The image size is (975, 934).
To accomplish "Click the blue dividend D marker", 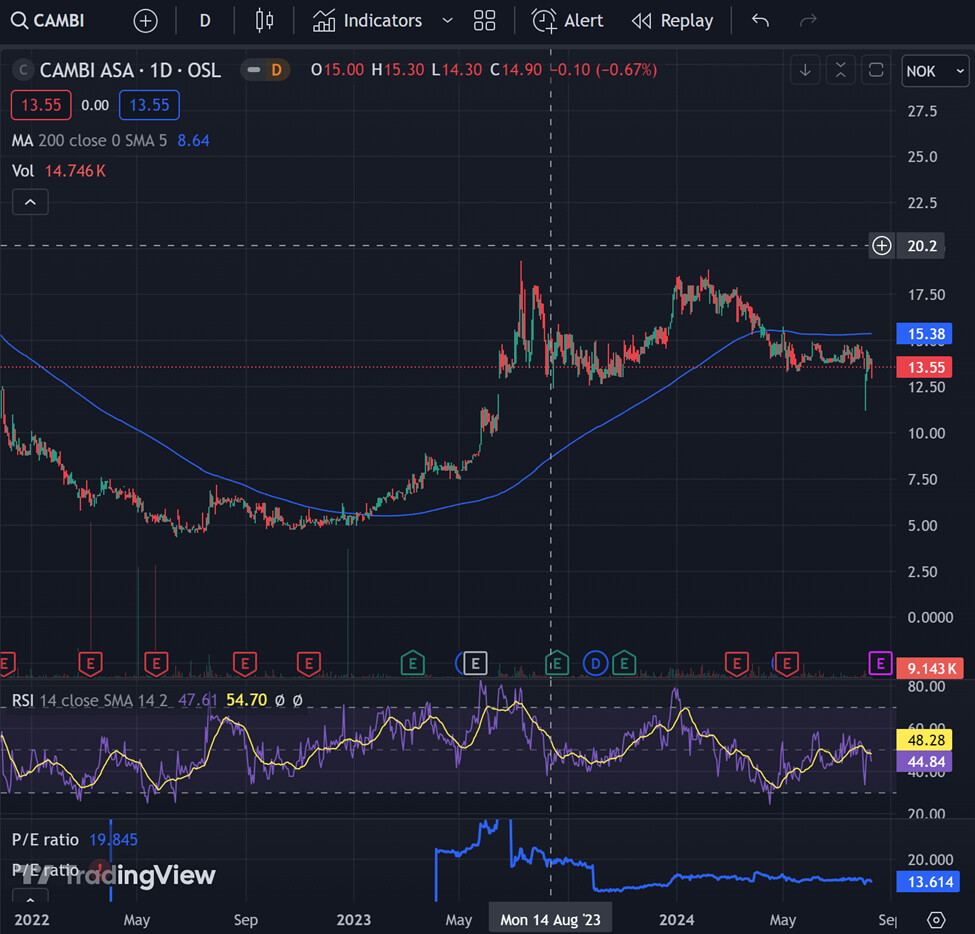I will (x=596, y=662).
